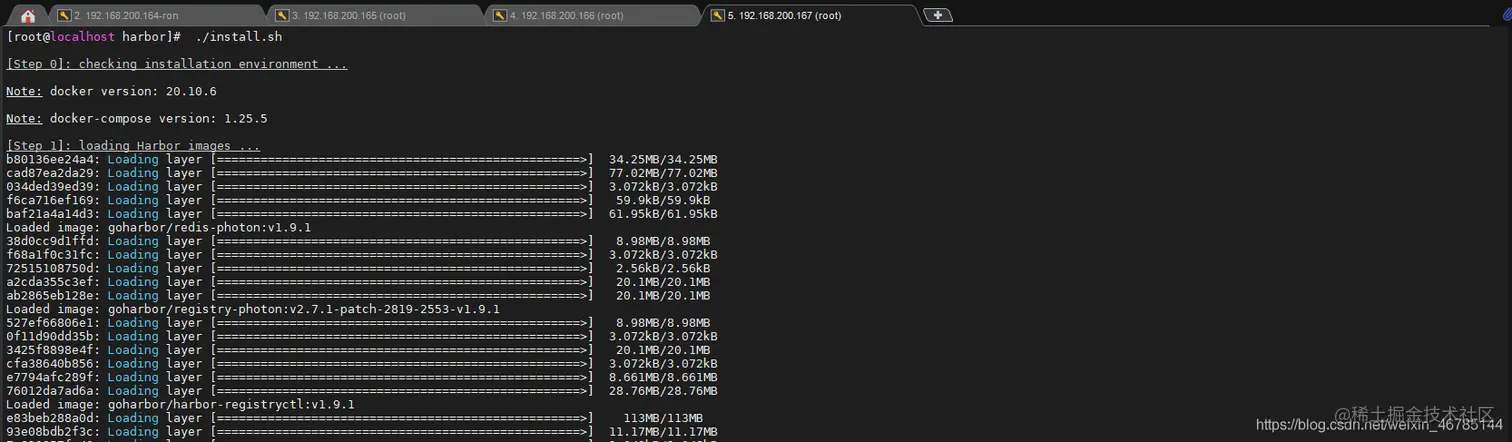Click 'Loaded image: goharbor/redis-photon:v1.9.1' line

click(158, 228)
